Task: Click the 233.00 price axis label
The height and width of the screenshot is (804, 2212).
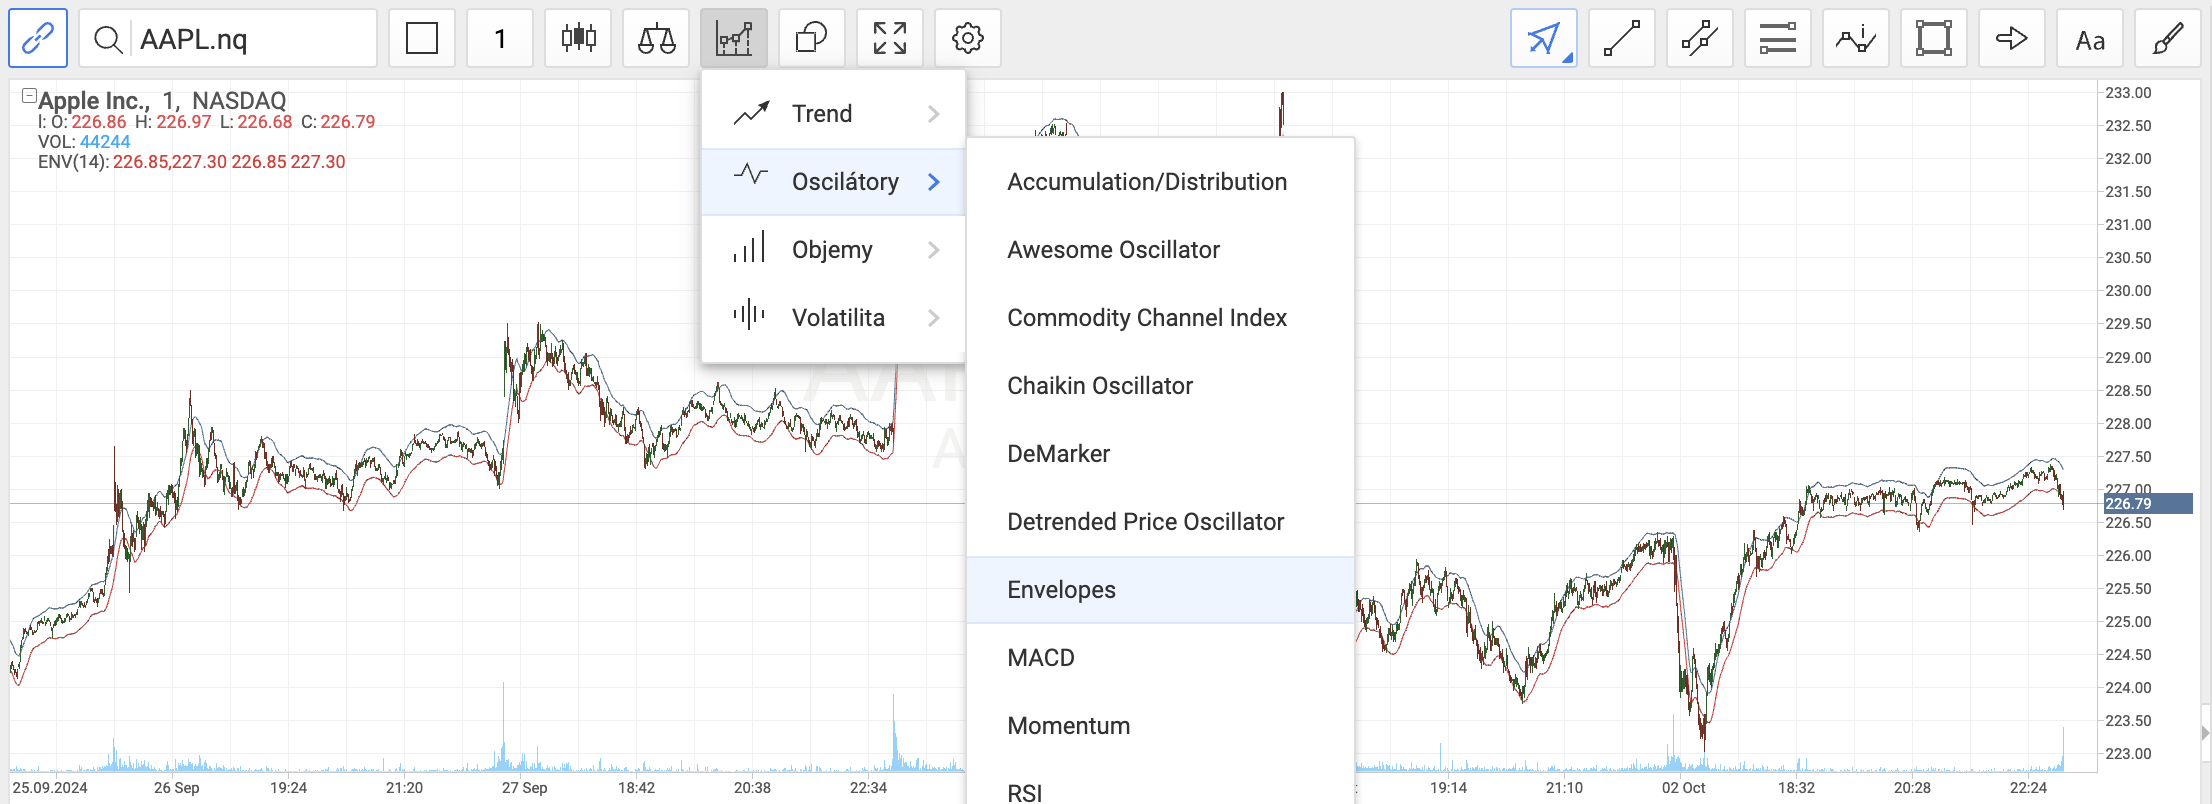Action: 2128,93
